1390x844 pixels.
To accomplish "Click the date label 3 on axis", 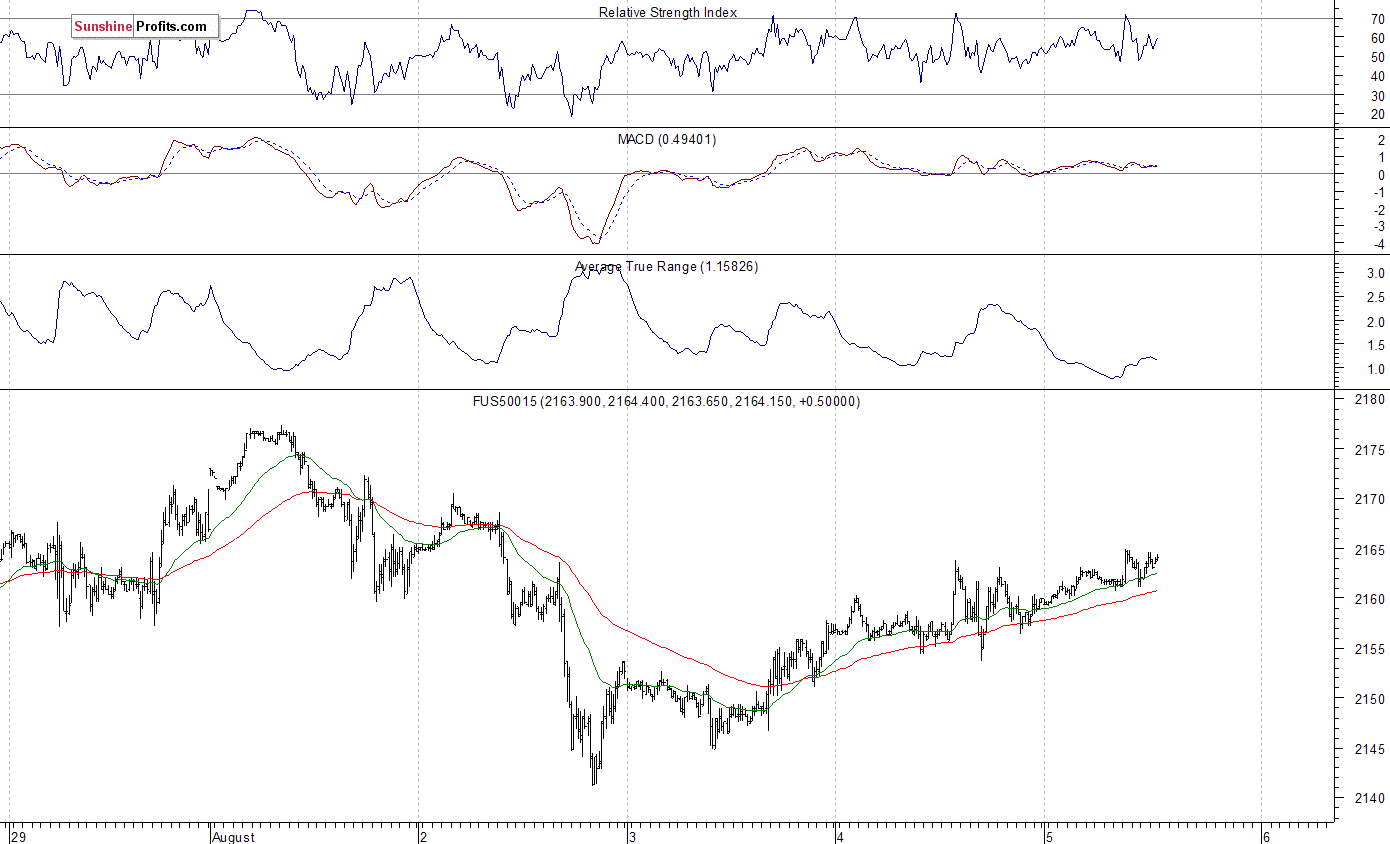I will 633,836.
